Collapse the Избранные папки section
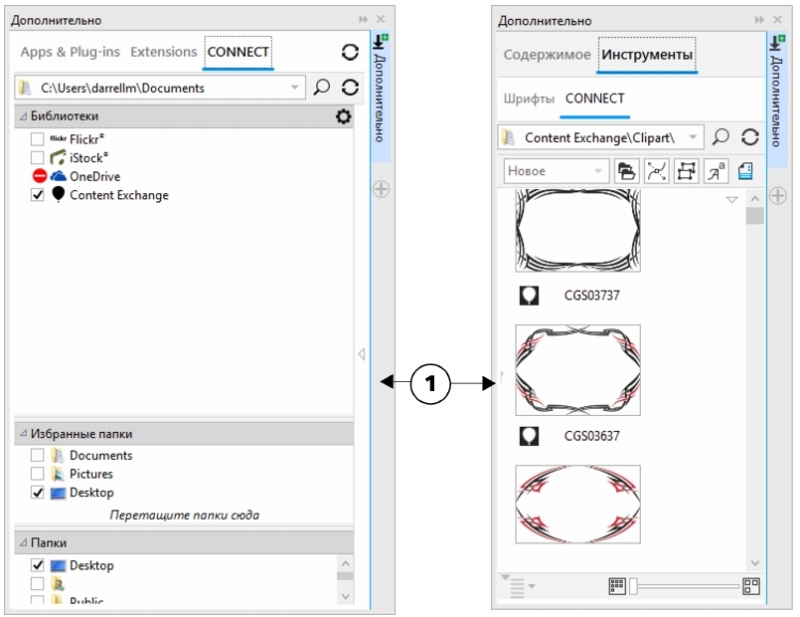This screenshot has width=800, height=617. (23, 434)
